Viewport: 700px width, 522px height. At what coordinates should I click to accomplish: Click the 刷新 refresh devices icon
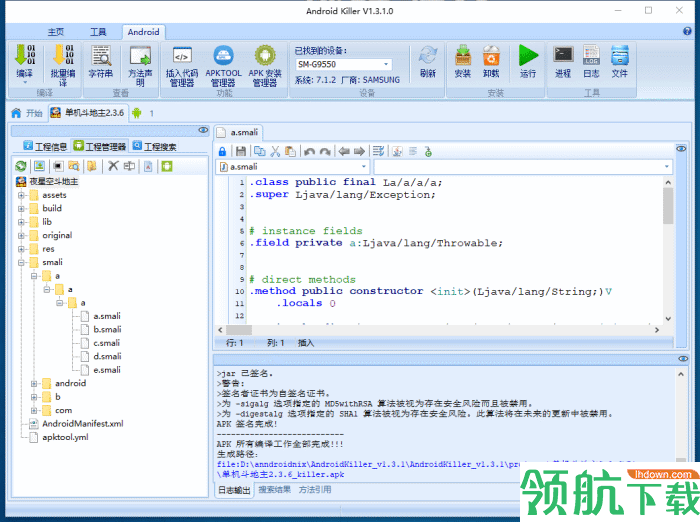428,55
